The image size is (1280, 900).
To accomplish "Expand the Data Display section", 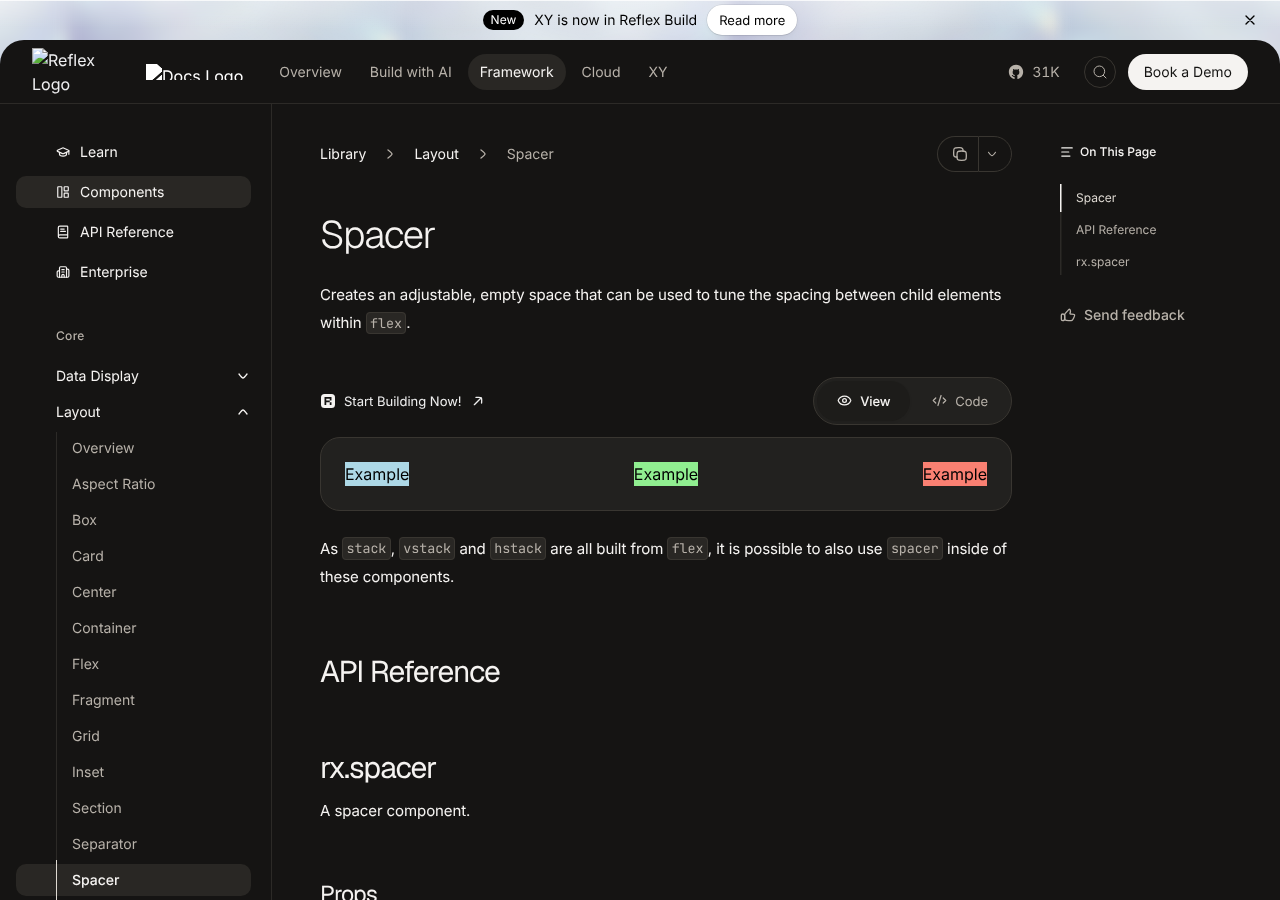I will 153,376.
